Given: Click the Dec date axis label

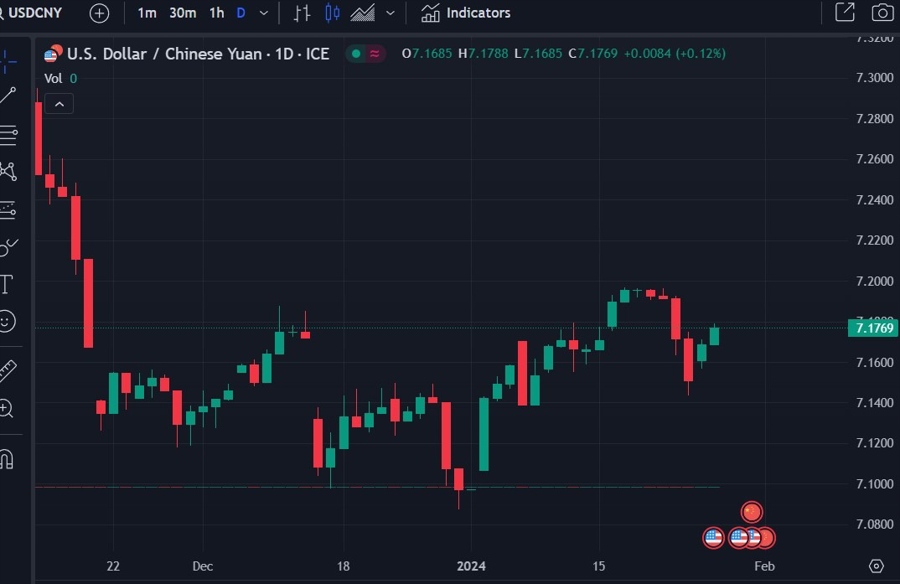Looking at the screenshot, I should [x=203, y=566].
